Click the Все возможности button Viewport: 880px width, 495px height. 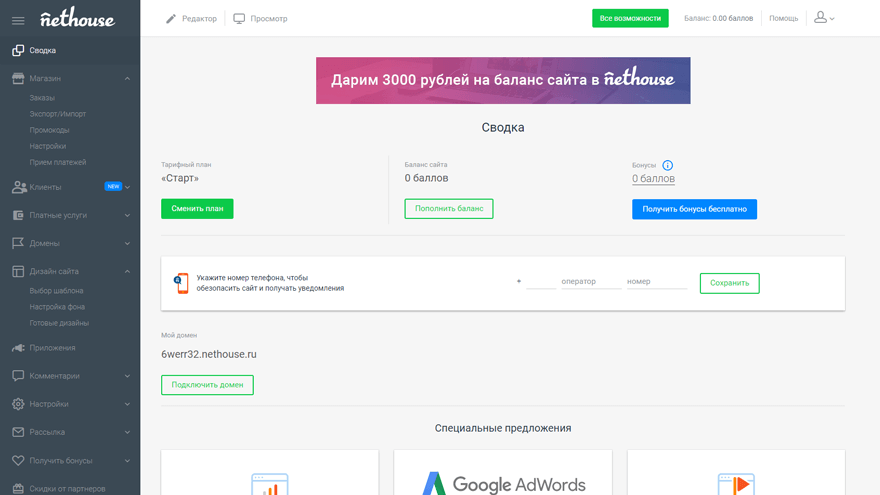(630, 18)
